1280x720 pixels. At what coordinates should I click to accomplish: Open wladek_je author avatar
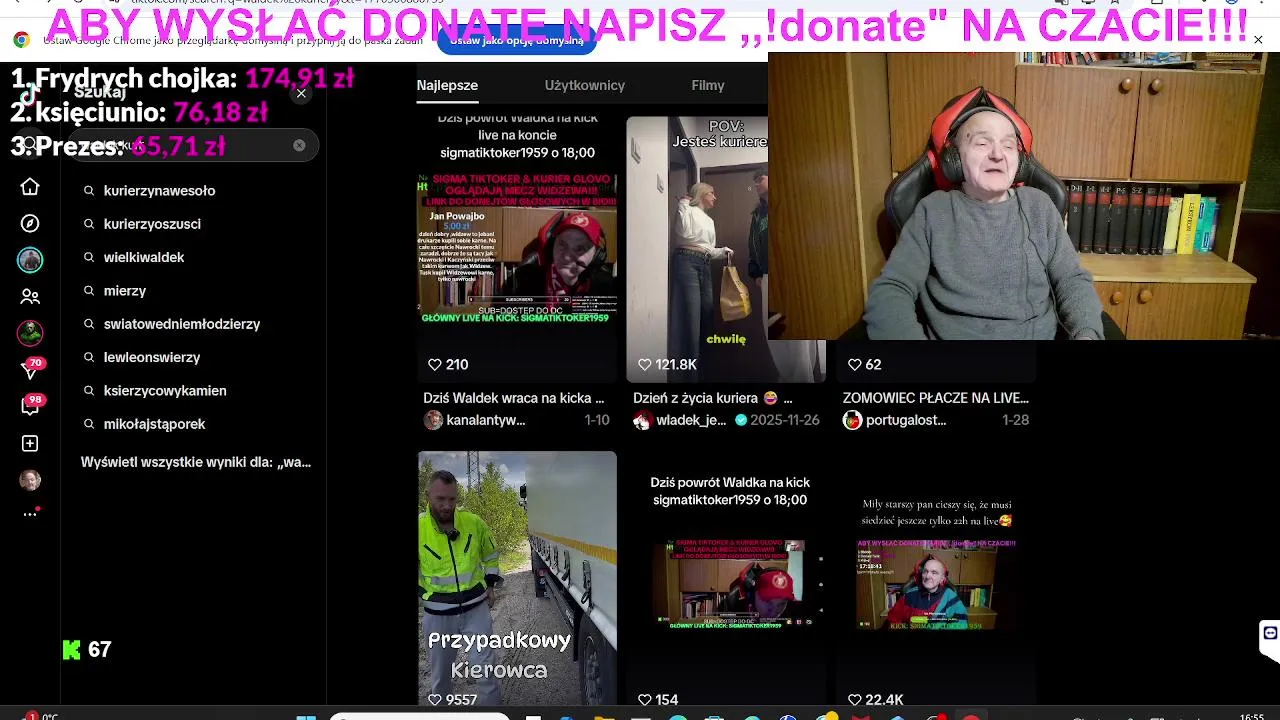click(x=642, y=420)
